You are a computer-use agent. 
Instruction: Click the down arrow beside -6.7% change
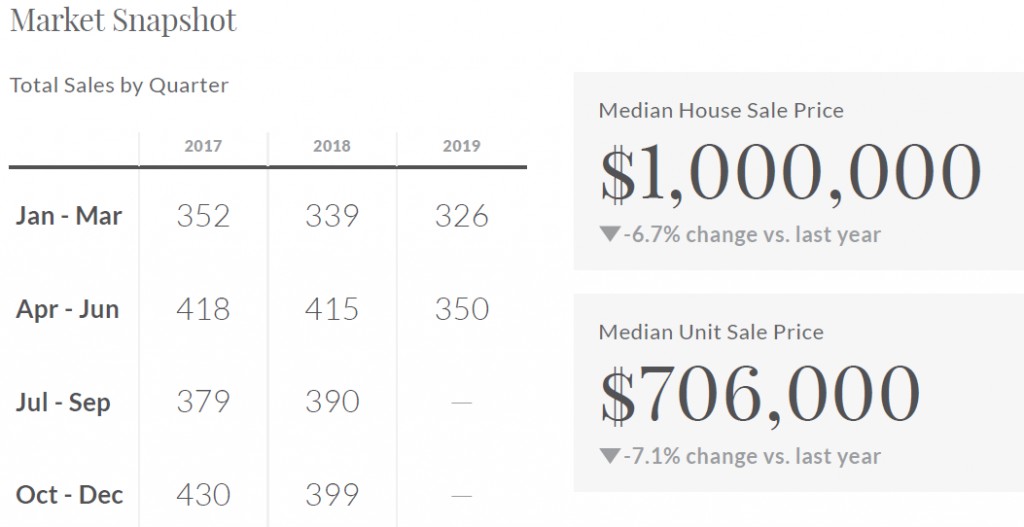click(x=609, y=235)
